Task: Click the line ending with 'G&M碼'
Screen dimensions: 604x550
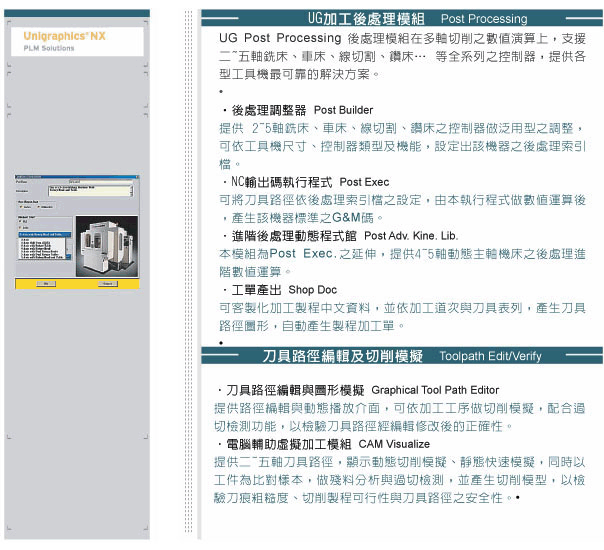Action: point(303,218)
